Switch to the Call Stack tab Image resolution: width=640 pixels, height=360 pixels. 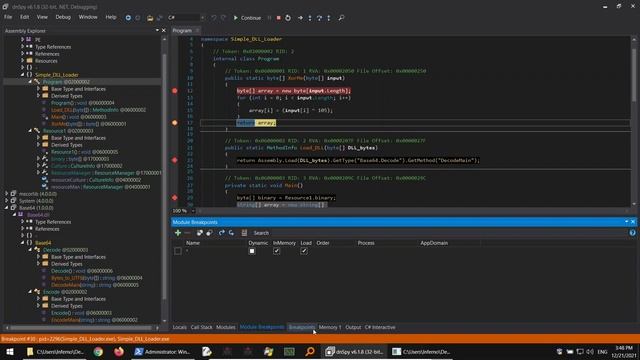coord(201,327)
